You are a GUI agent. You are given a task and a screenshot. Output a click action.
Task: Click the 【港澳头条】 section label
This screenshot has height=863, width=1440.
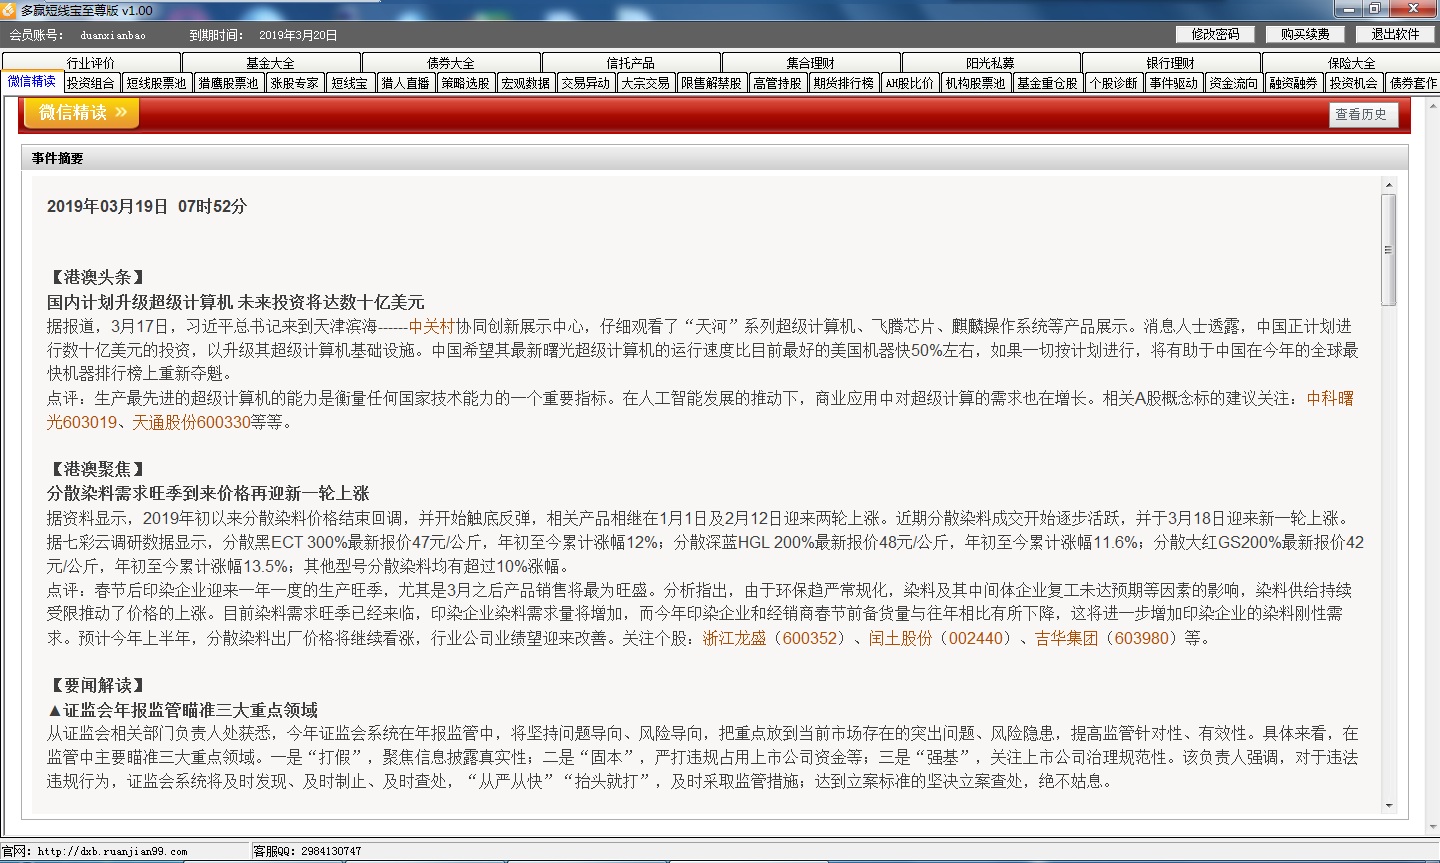(96, 277)
